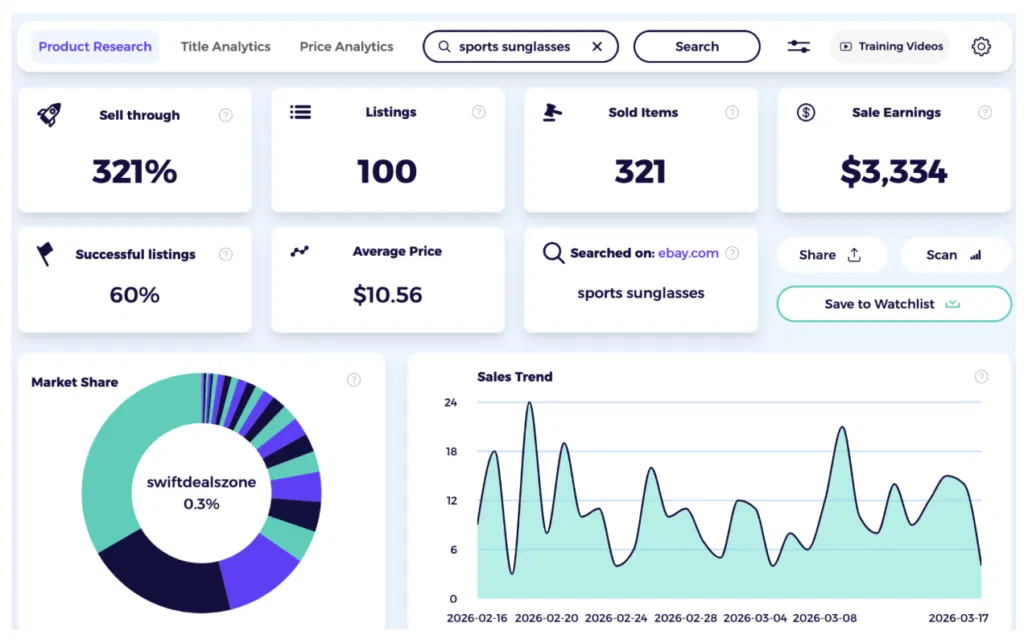Clear the sports sunglasses search query
This screenshot has width=1024, height=639.
597,46
